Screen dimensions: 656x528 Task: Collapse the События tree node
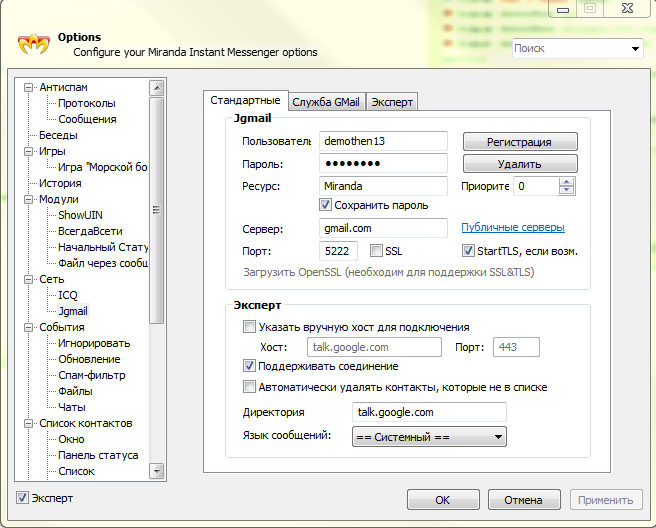28,328
